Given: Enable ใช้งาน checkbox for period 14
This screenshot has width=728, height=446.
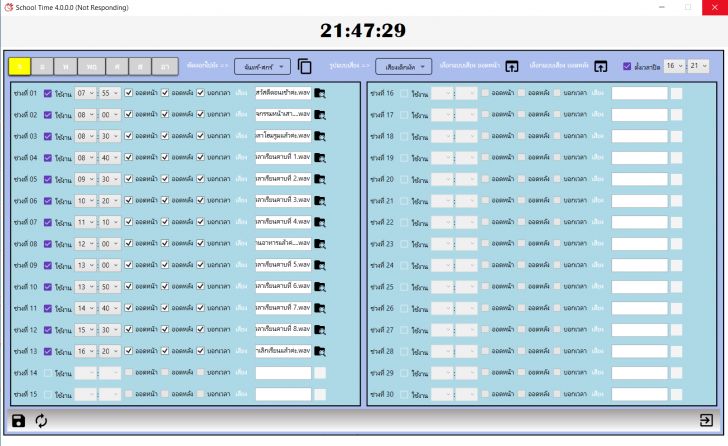Looking at the screenshot, I should 47,373.
